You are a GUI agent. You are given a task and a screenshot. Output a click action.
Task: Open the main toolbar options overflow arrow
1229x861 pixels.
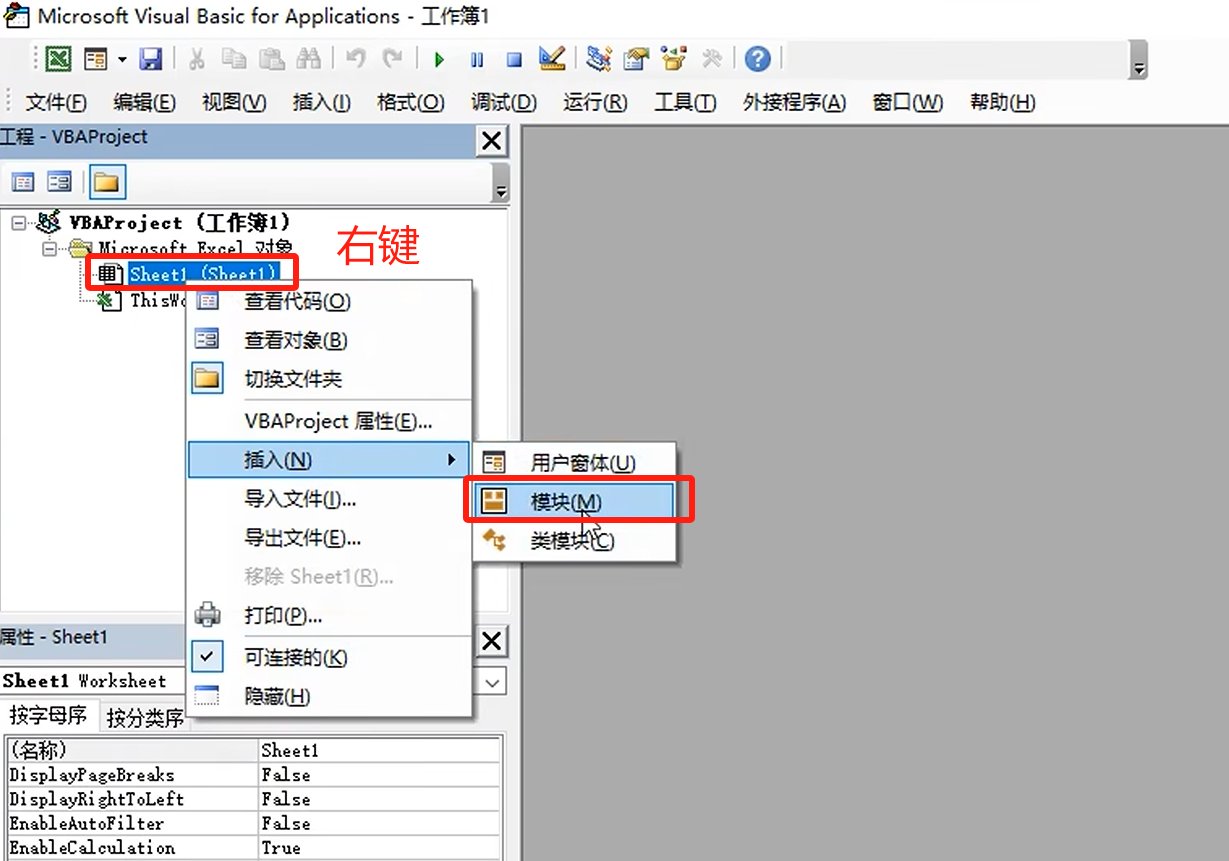point(1139,60)
